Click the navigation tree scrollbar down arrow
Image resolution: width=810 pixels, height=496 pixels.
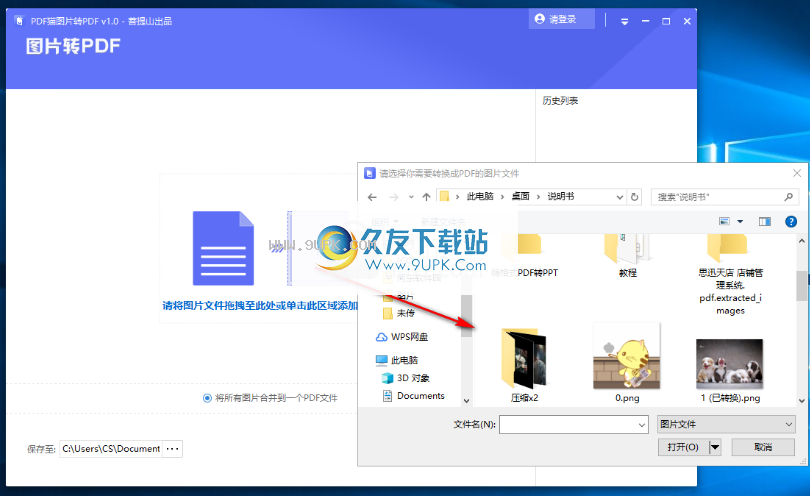coord(466,400)
